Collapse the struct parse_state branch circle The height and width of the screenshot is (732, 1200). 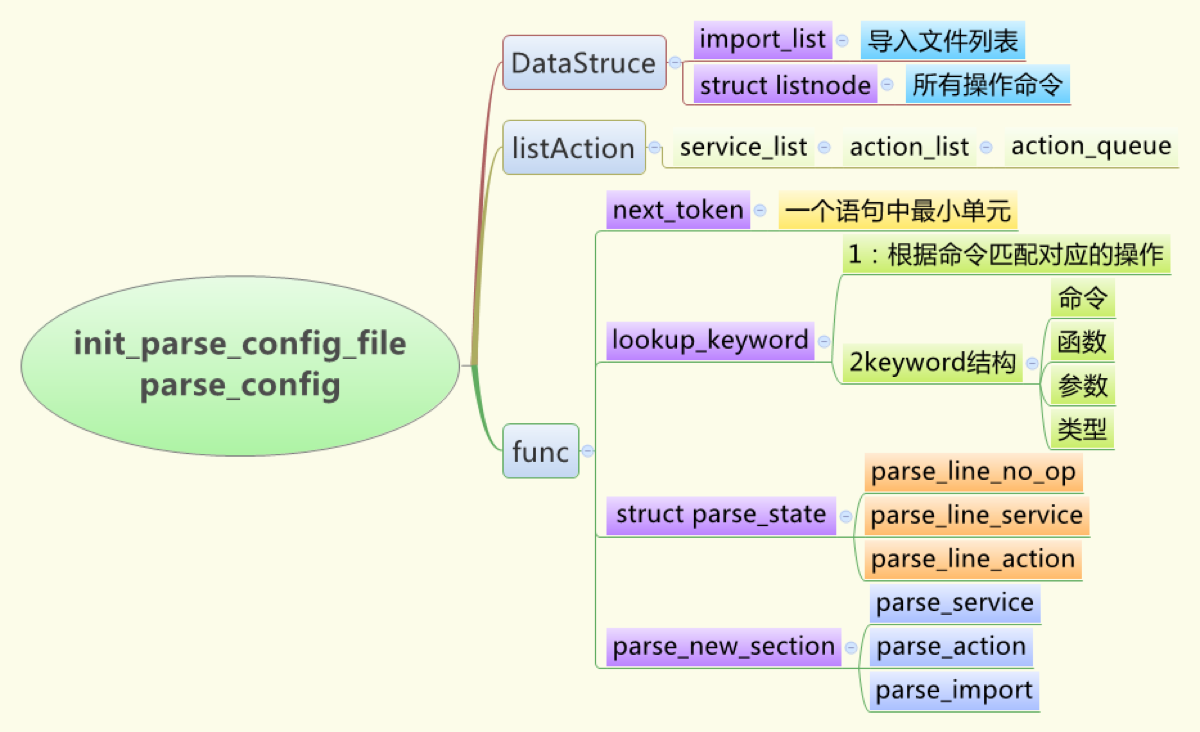[x=846, y=516]
